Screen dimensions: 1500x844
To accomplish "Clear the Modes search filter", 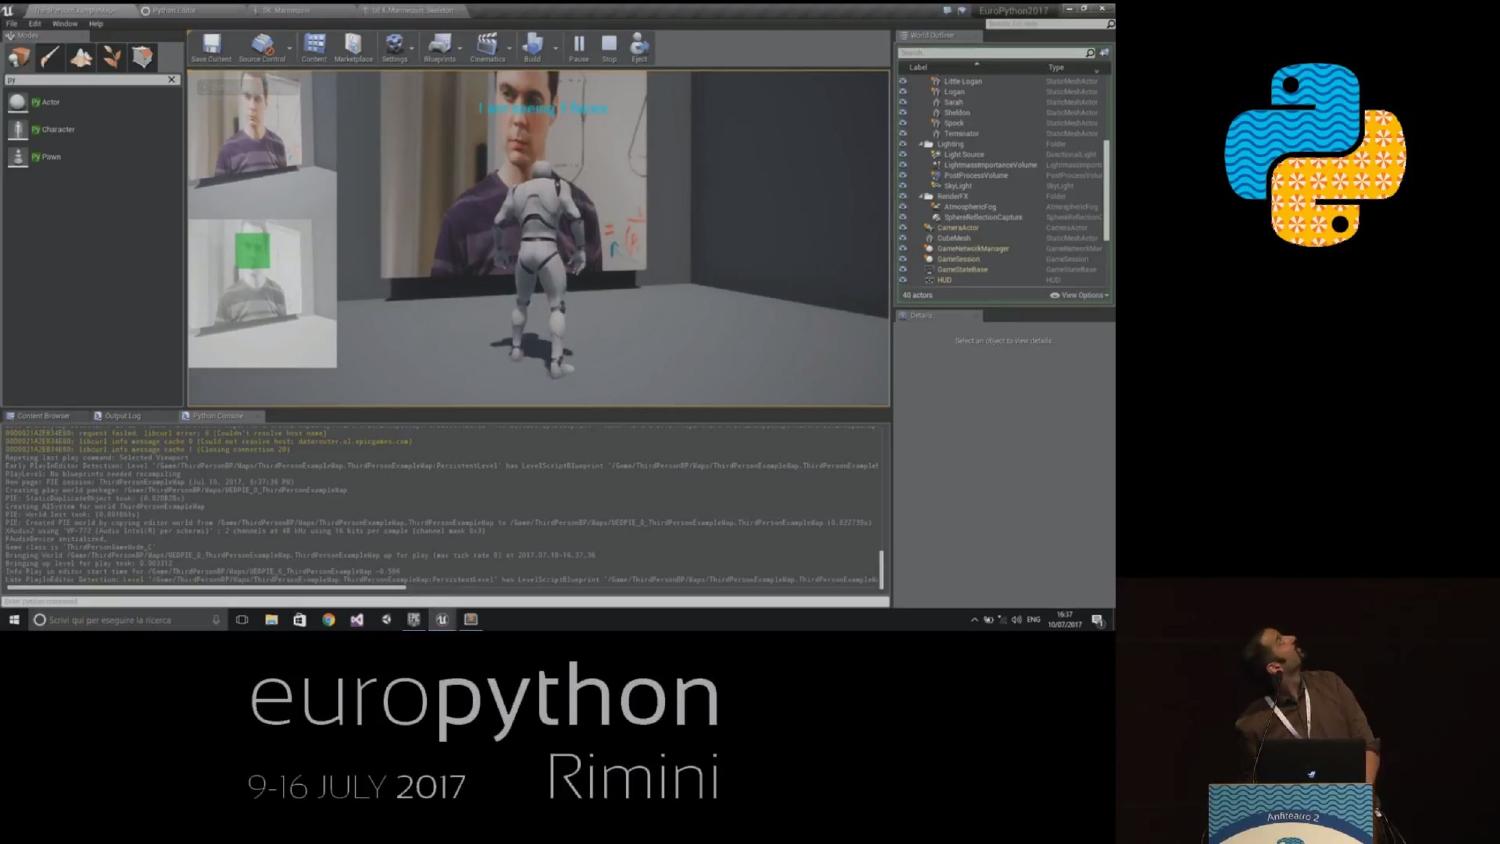I will (x=172, y=80).
